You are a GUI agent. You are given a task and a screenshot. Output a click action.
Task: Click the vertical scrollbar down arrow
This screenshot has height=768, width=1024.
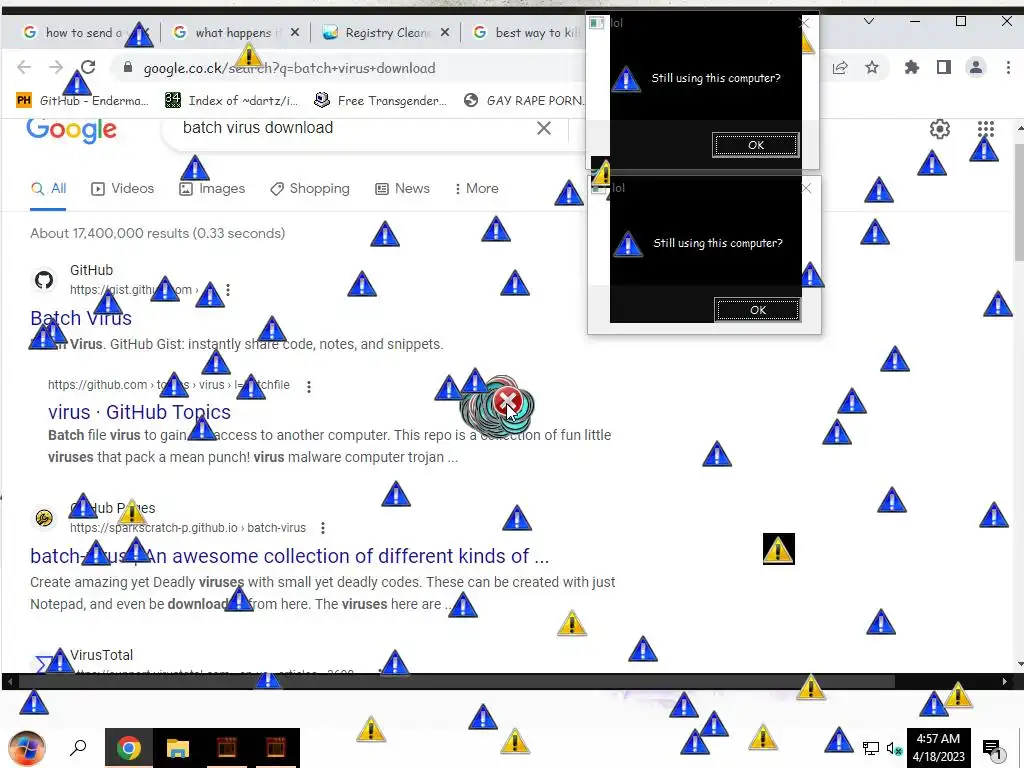1019,664
